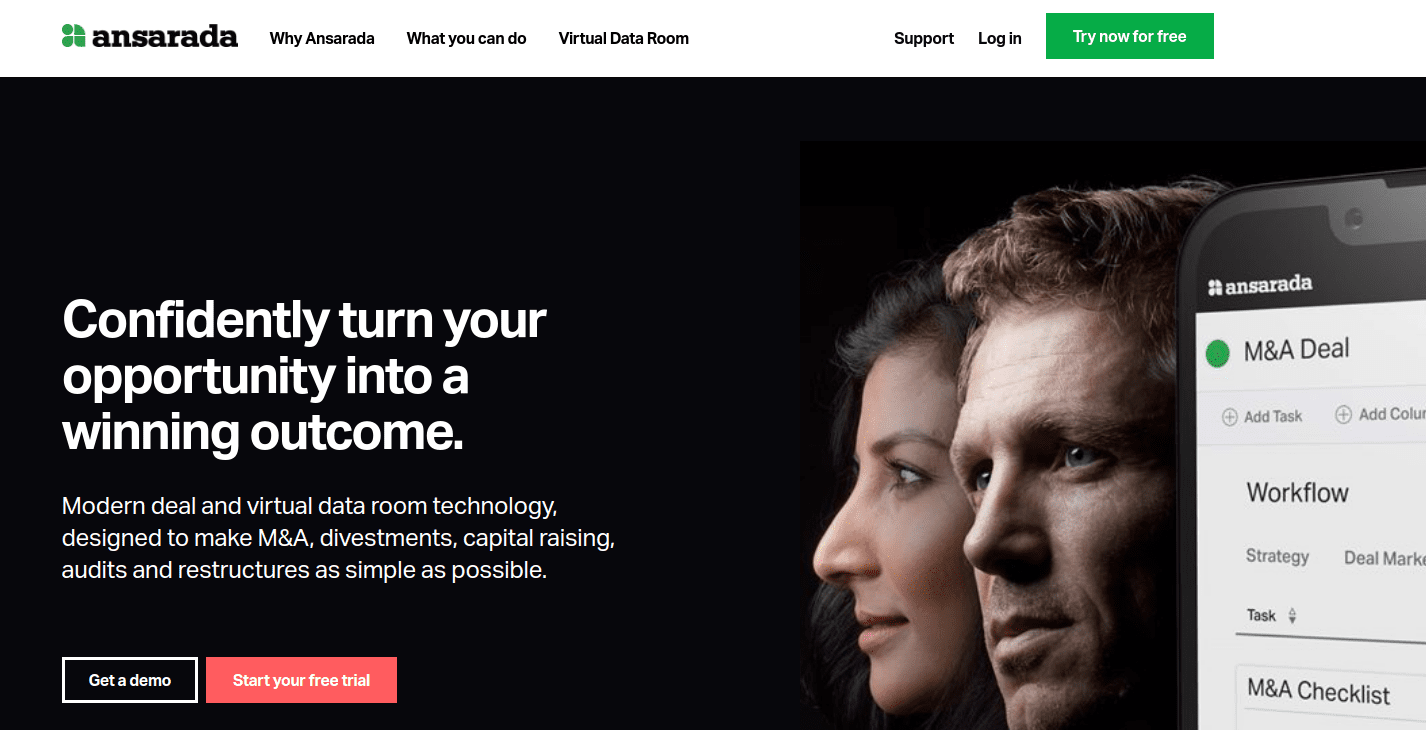1426x730 pixels.
Task: Select the Strategy workflow tab
Action: pyautogui.click(x=1277, y=556)
